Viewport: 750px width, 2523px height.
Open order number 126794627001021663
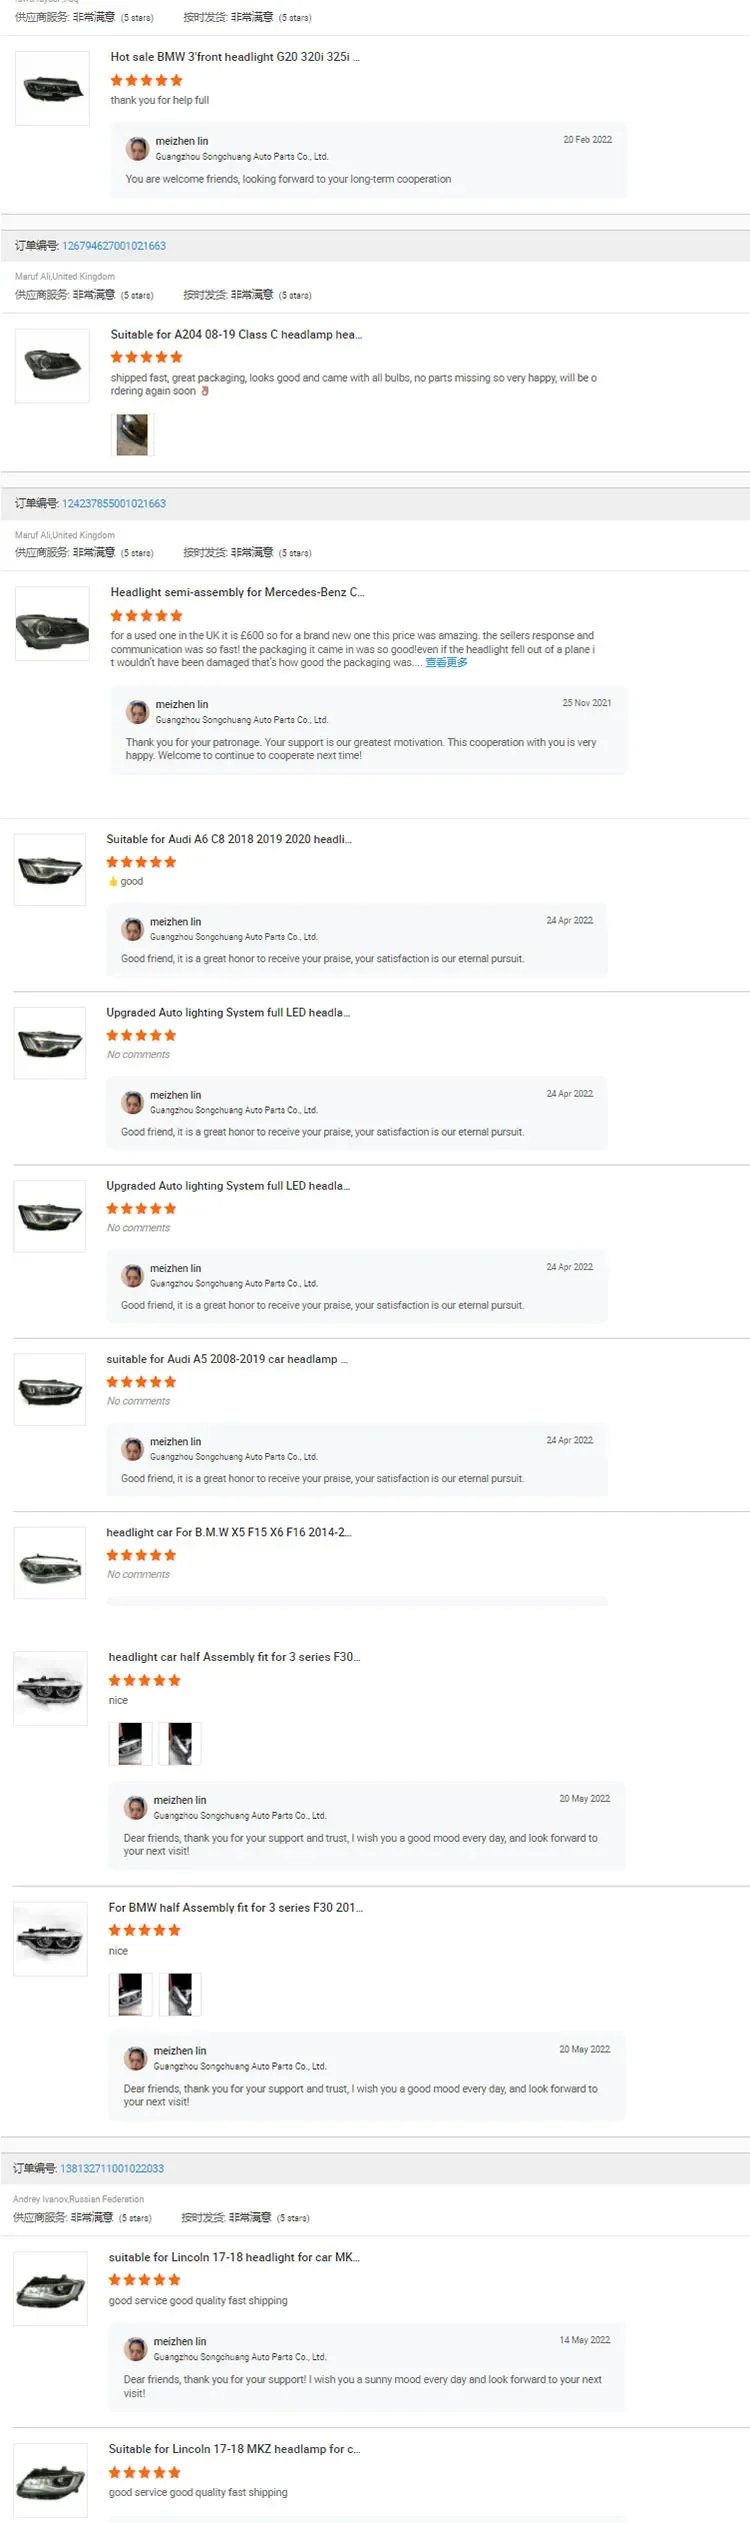pyautogui.click(x=114, y=246)
